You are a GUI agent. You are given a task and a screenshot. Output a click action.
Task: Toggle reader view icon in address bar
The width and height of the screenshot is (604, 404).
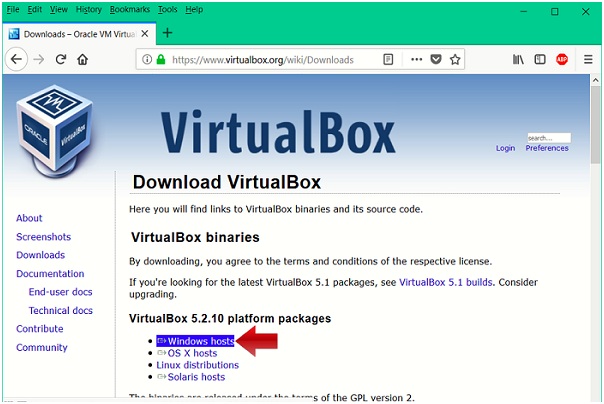tap(388, 59)
